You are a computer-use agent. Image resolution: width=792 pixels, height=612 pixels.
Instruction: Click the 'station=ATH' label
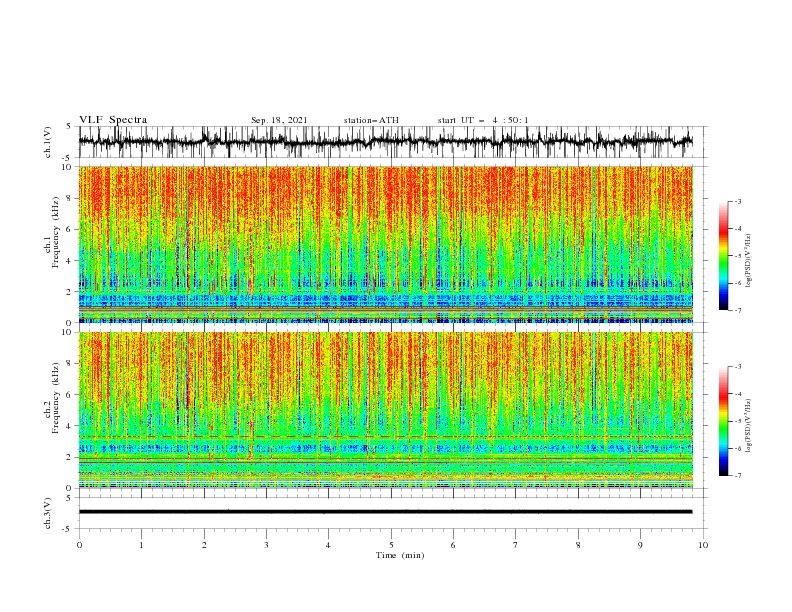point(371,120)
